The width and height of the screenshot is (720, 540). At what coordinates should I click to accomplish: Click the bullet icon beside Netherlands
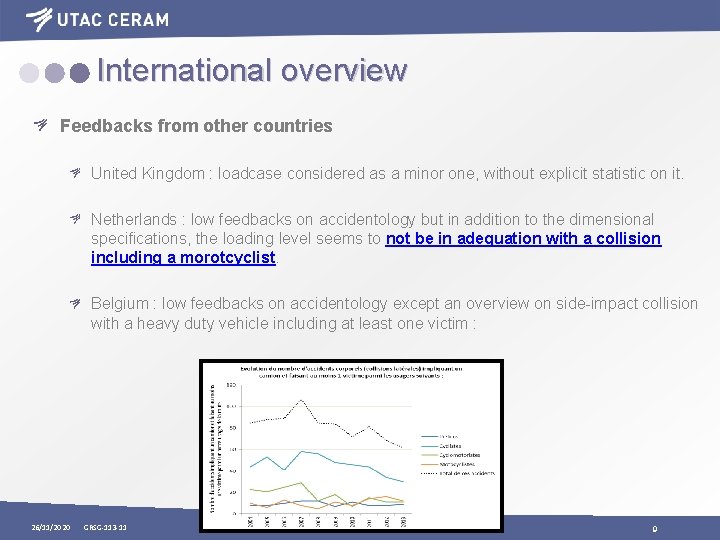click(75, 219)
